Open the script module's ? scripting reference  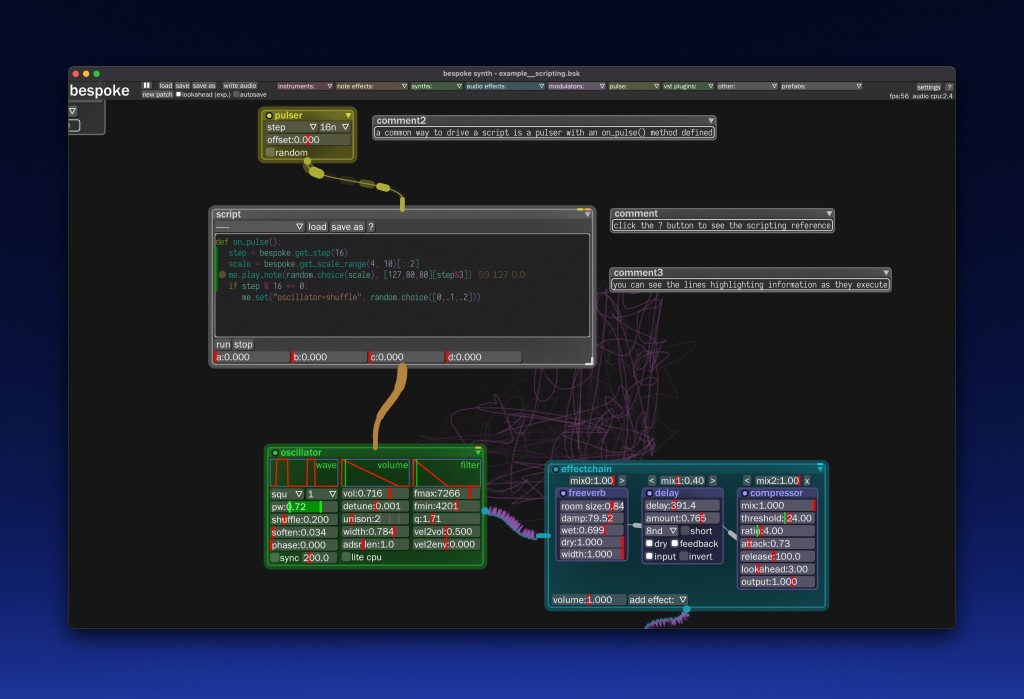coord(371,227)
